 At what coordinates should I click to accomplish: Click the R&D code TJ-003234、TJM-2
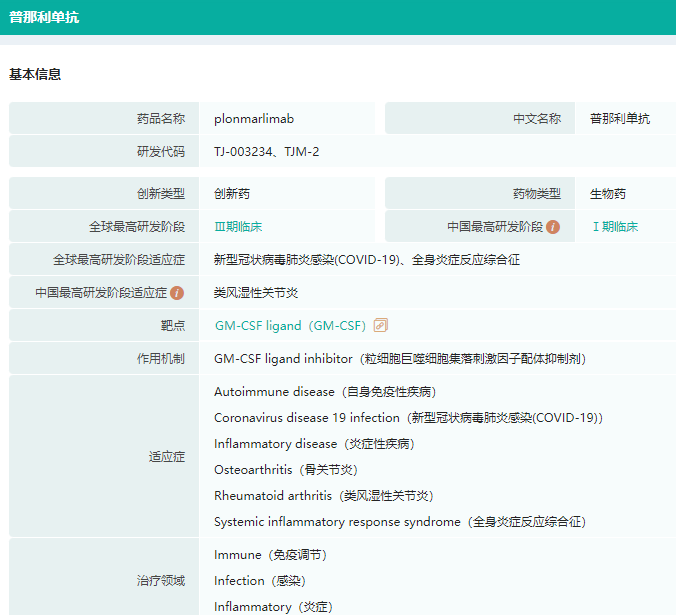(x=267, y=152)
